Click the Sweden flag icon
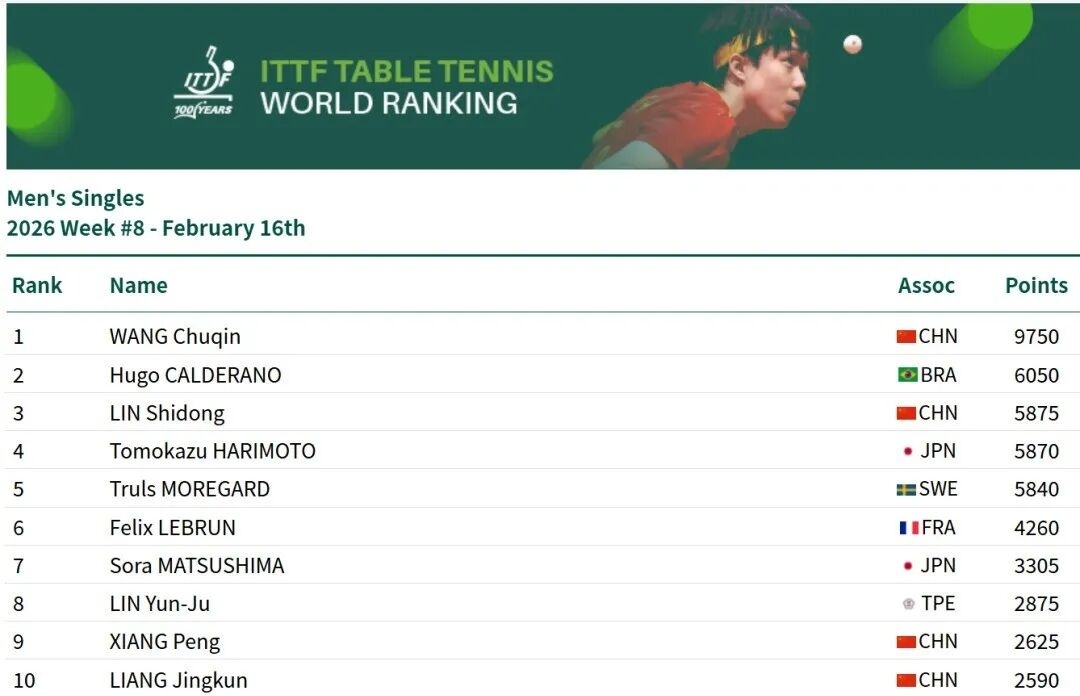The height and width of the screenshot is (696, 1080). point(906,489)
